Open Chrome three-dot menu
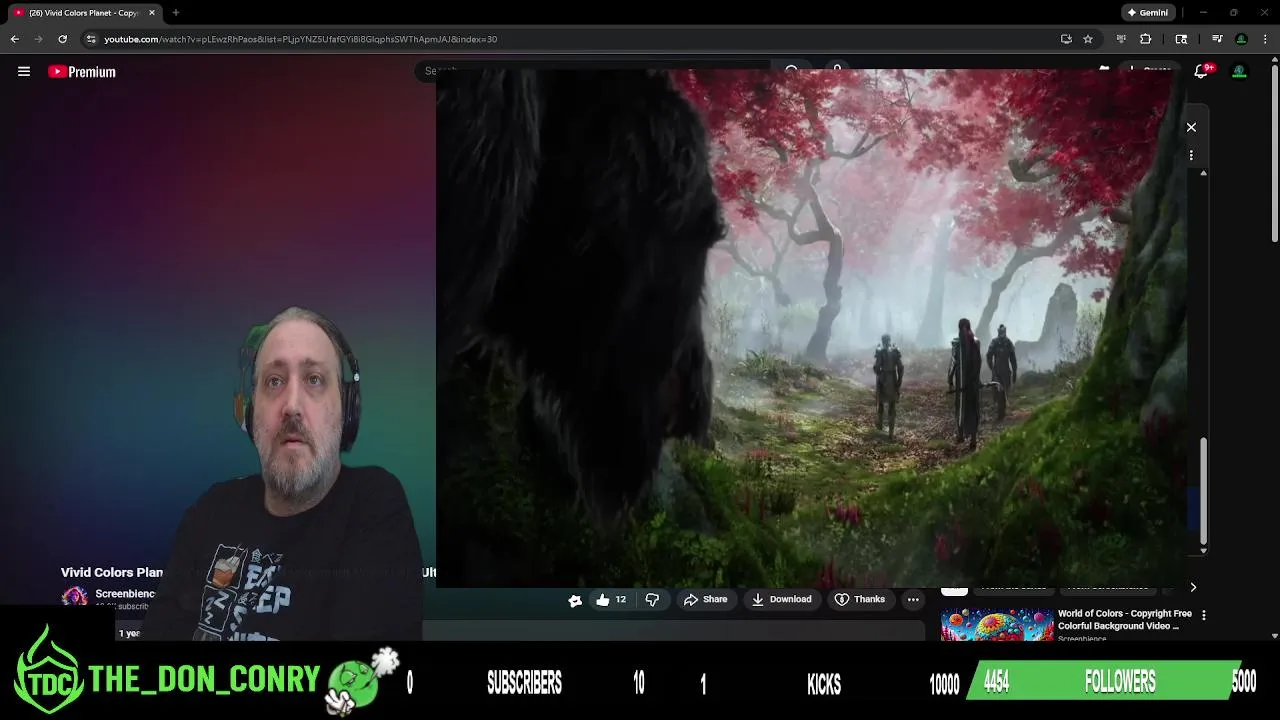 click(x=1265, y=39)
